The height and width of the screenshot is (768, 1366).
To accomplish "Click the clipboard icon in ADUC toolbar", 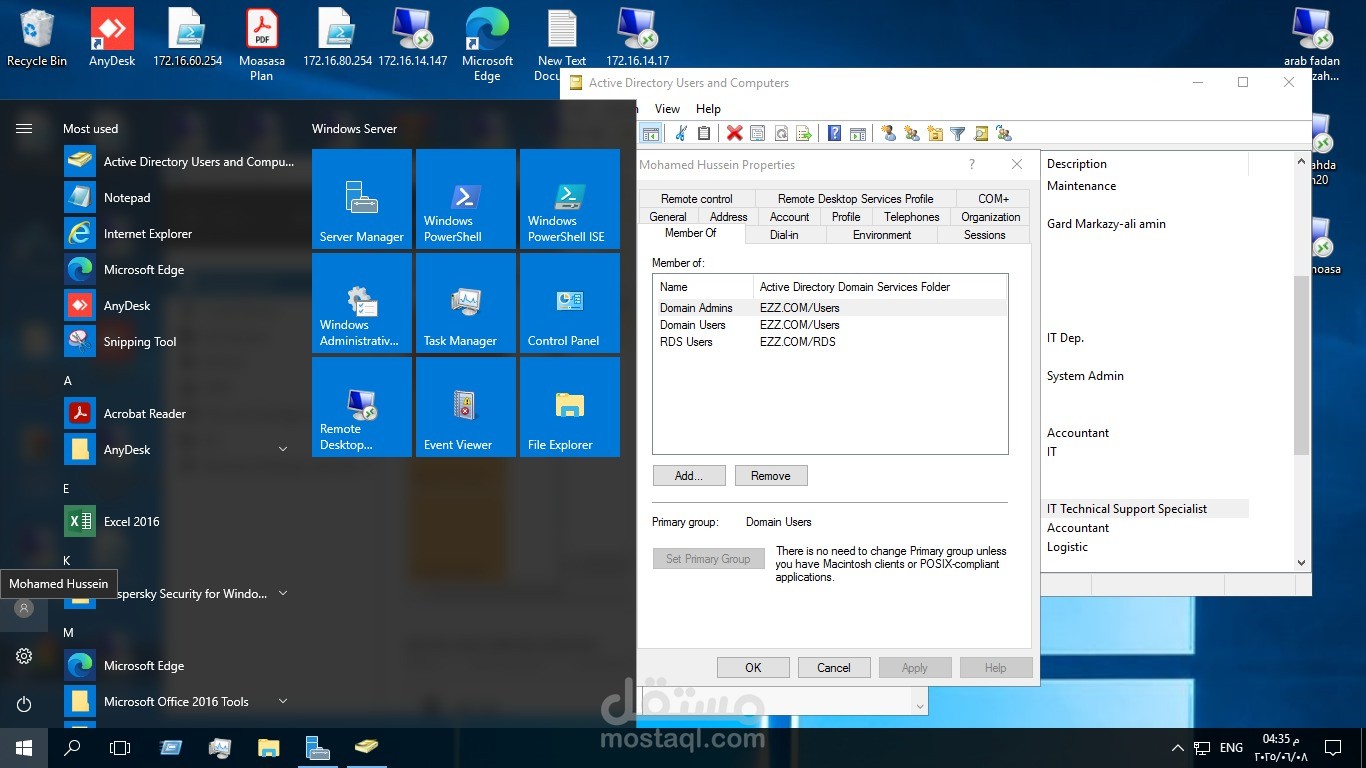I will (x=704, y=133).
